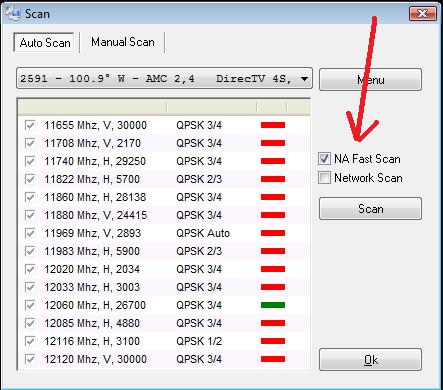Image resolution: width=443 pixels, height=390 pixels.
Task: Select the '12120 Mhz, V, 30000' row text
Action: click(95, 359)
